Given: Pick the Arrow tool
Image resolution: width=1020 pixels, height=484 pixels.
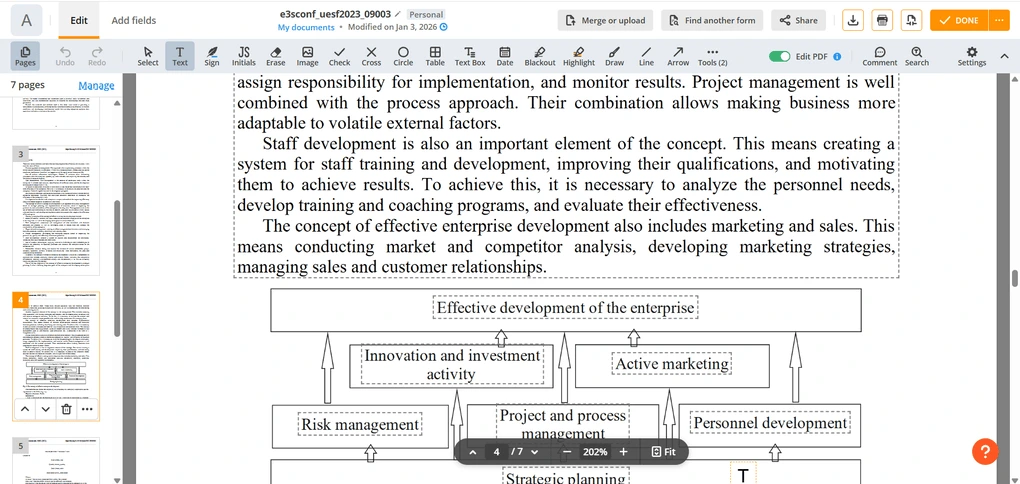Looking at the screenshot, I should 678,56.
